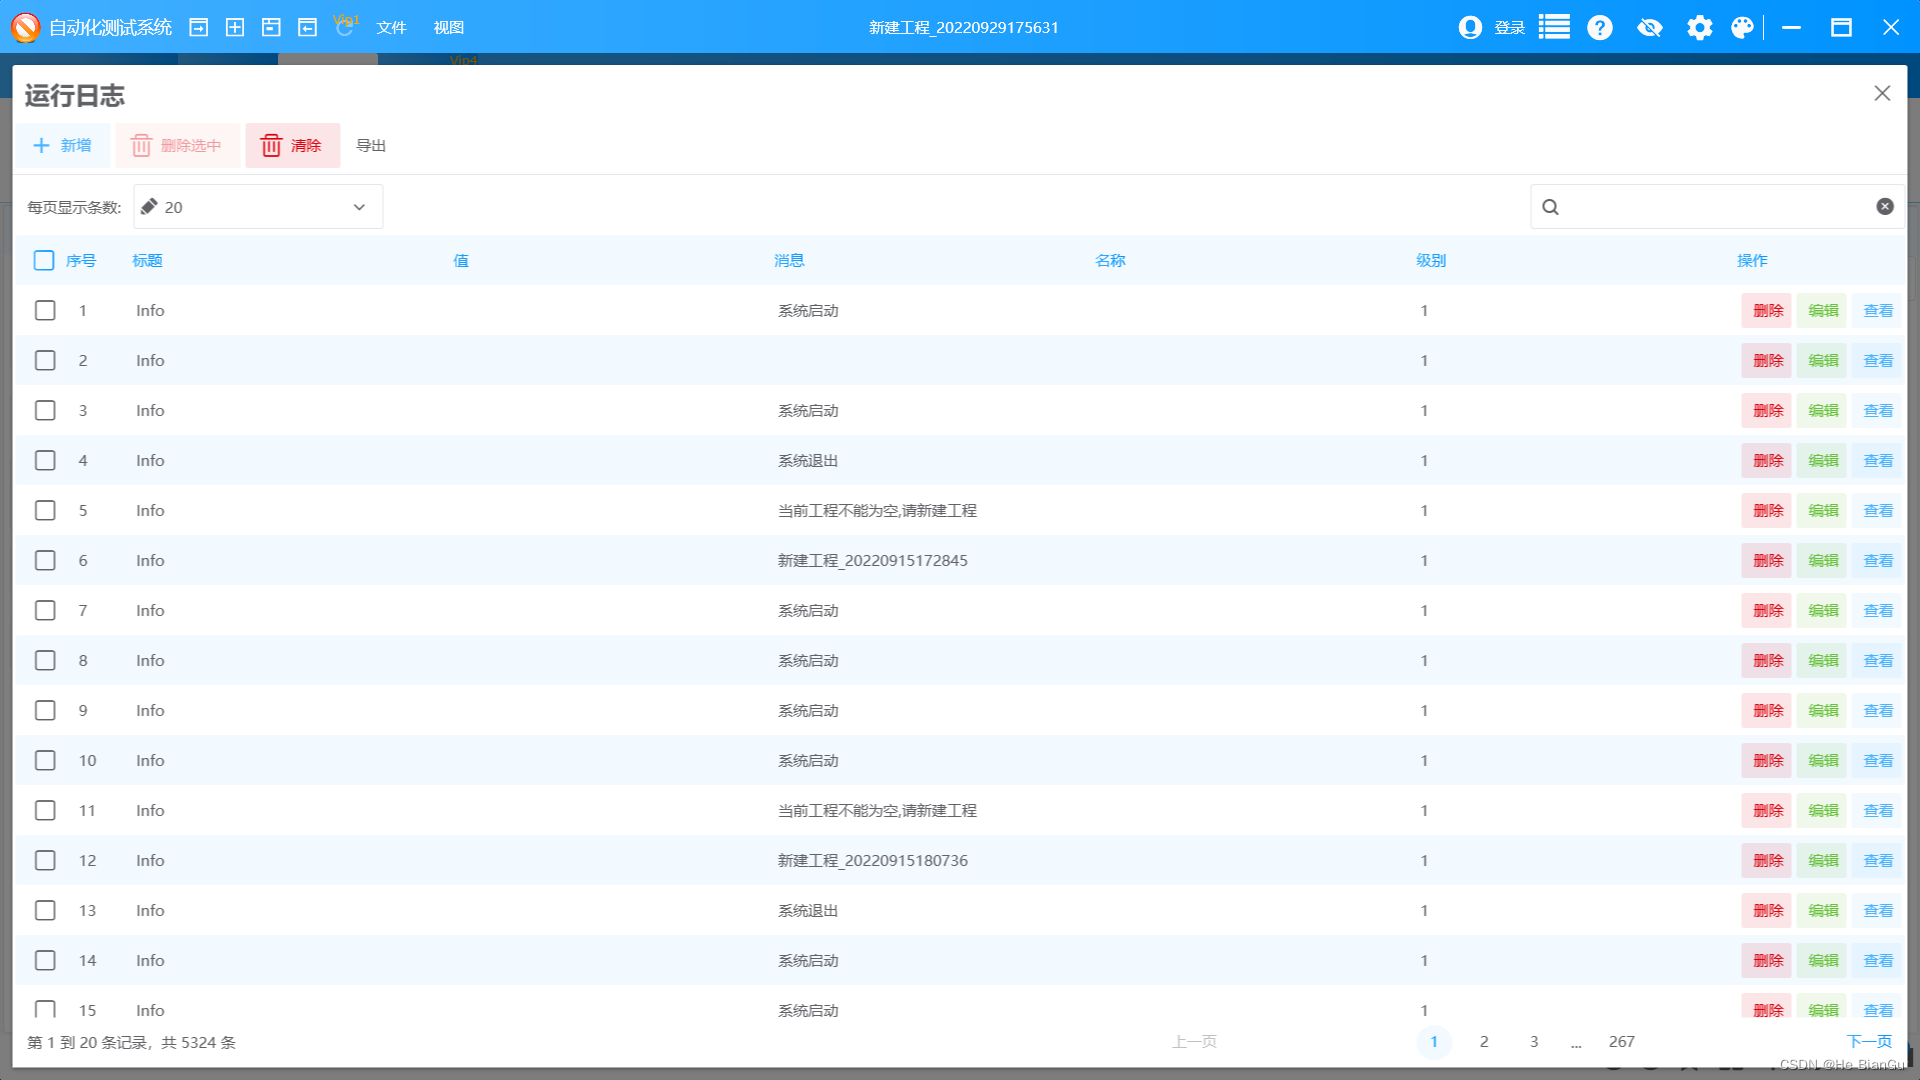
Task: Click the add panel plus icon
Action: click(235, 27)
